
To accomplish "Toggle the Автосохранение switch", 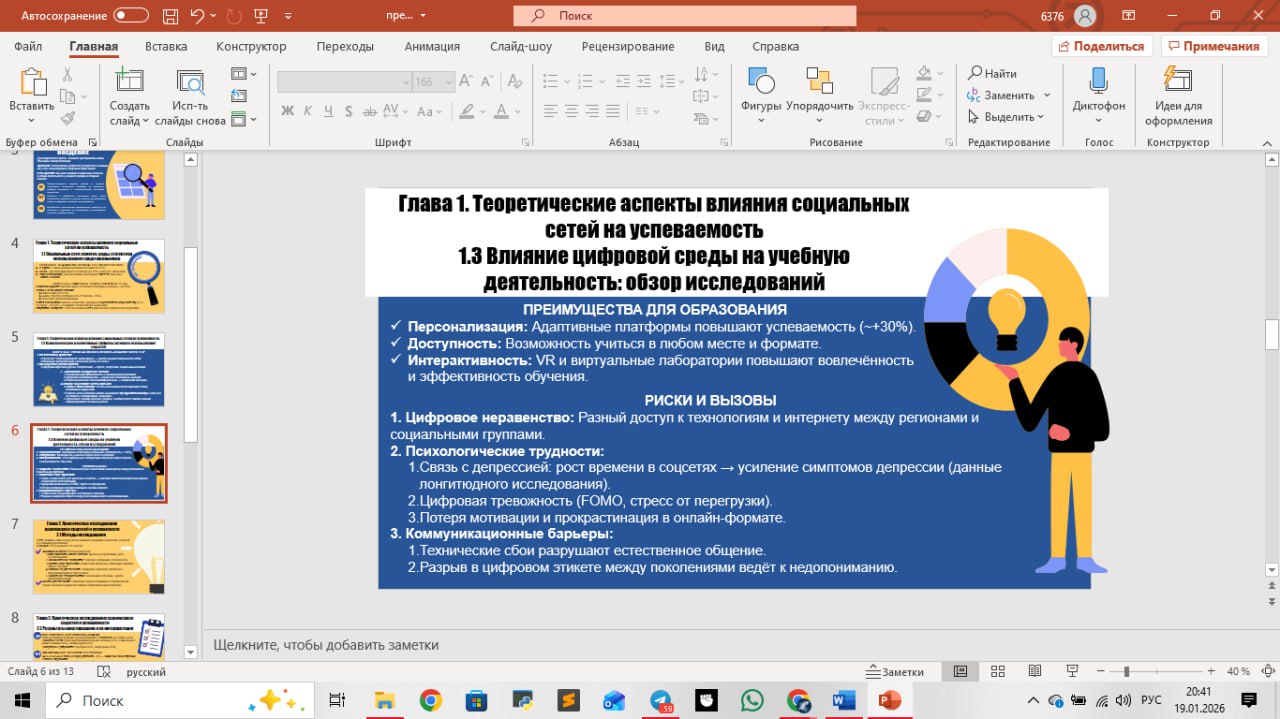I will coord(131,16).
